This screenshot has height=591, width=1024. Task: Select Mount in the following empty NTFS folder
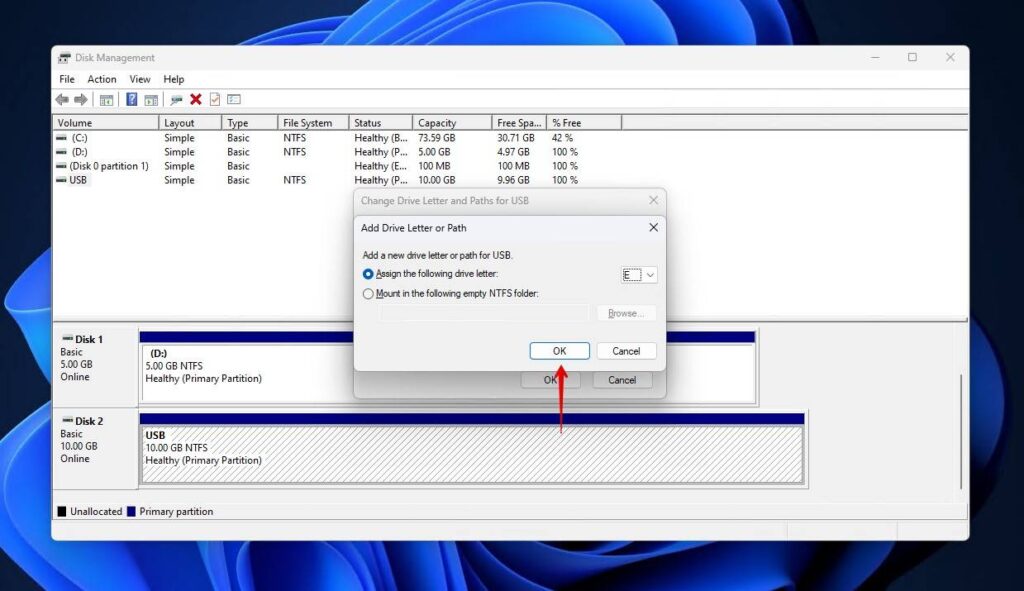(368, 293)
